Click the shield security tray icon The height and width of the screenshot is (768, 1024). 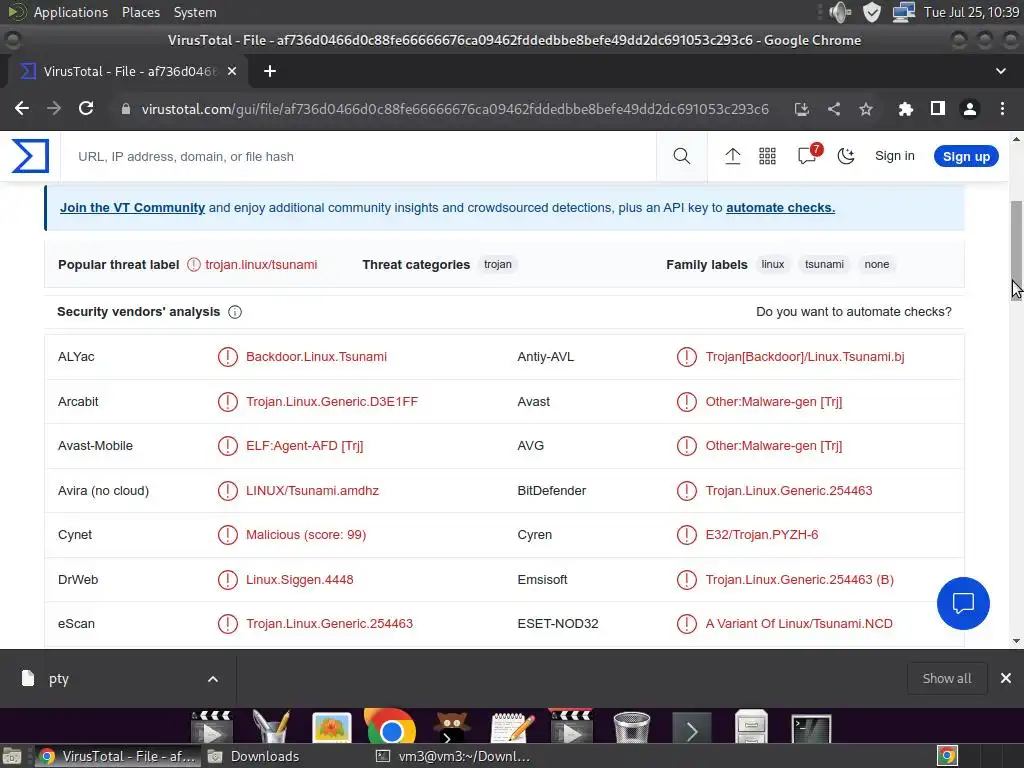coord(872,12)
